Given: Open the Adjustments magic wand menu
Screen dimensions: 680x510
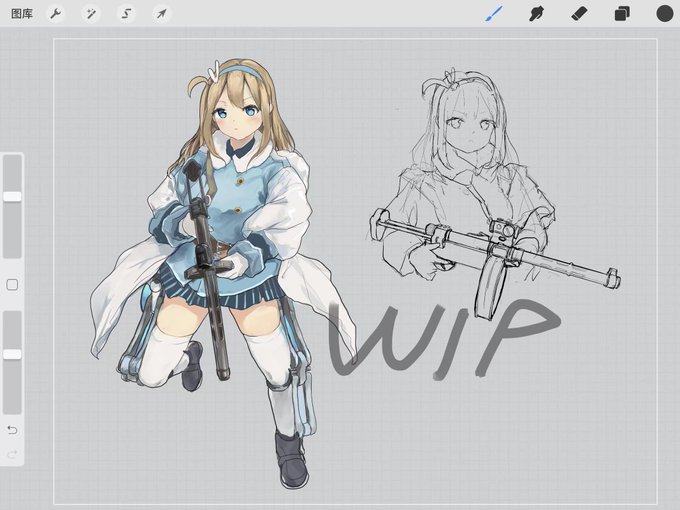Looking at the screenshot, I should click(91, 14).
